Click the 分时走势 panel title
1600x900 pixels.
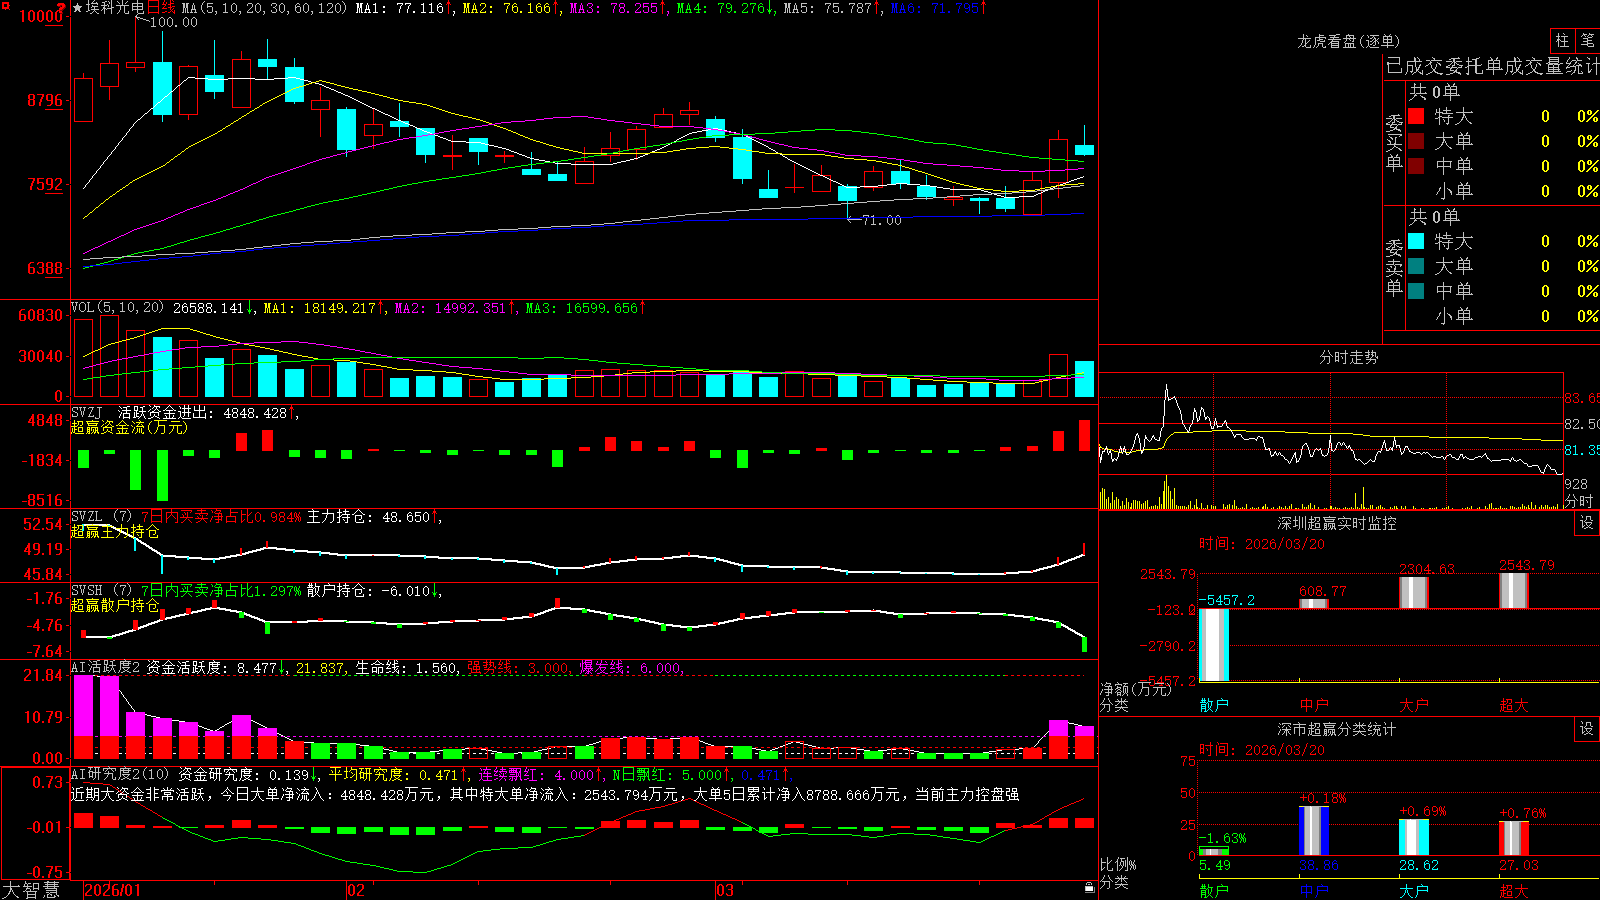click(1348, 357)
